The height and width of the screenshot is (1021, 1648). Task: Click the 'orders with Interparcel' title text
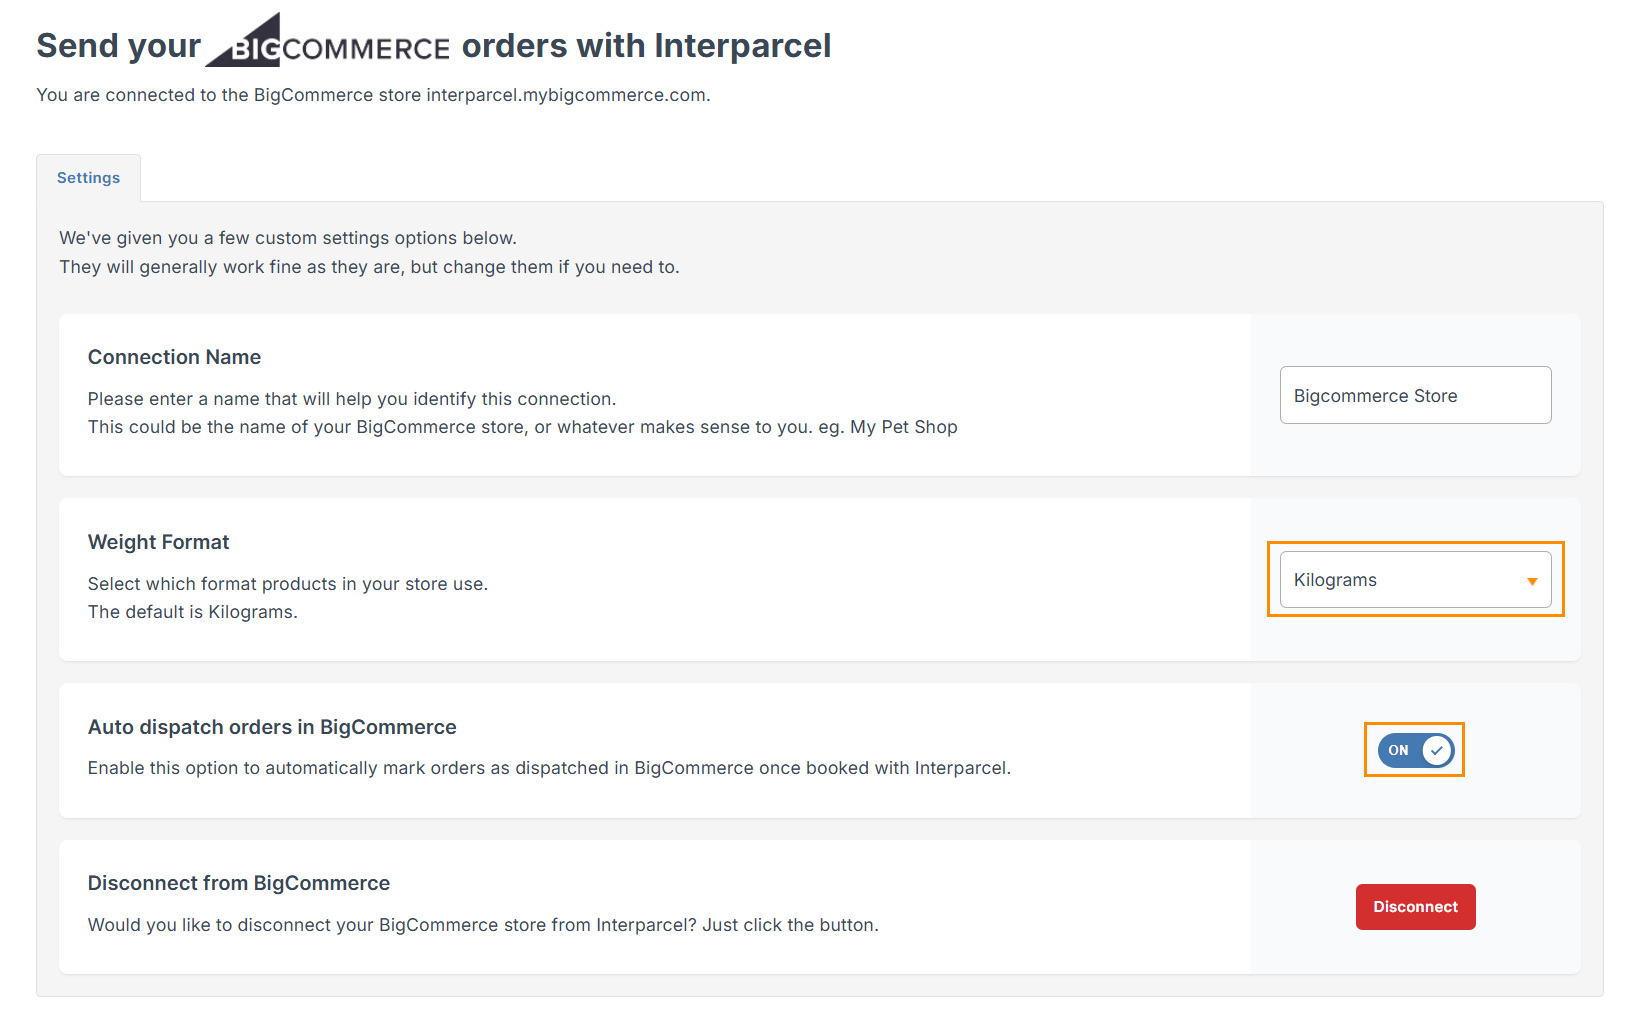tap(646, 46)
